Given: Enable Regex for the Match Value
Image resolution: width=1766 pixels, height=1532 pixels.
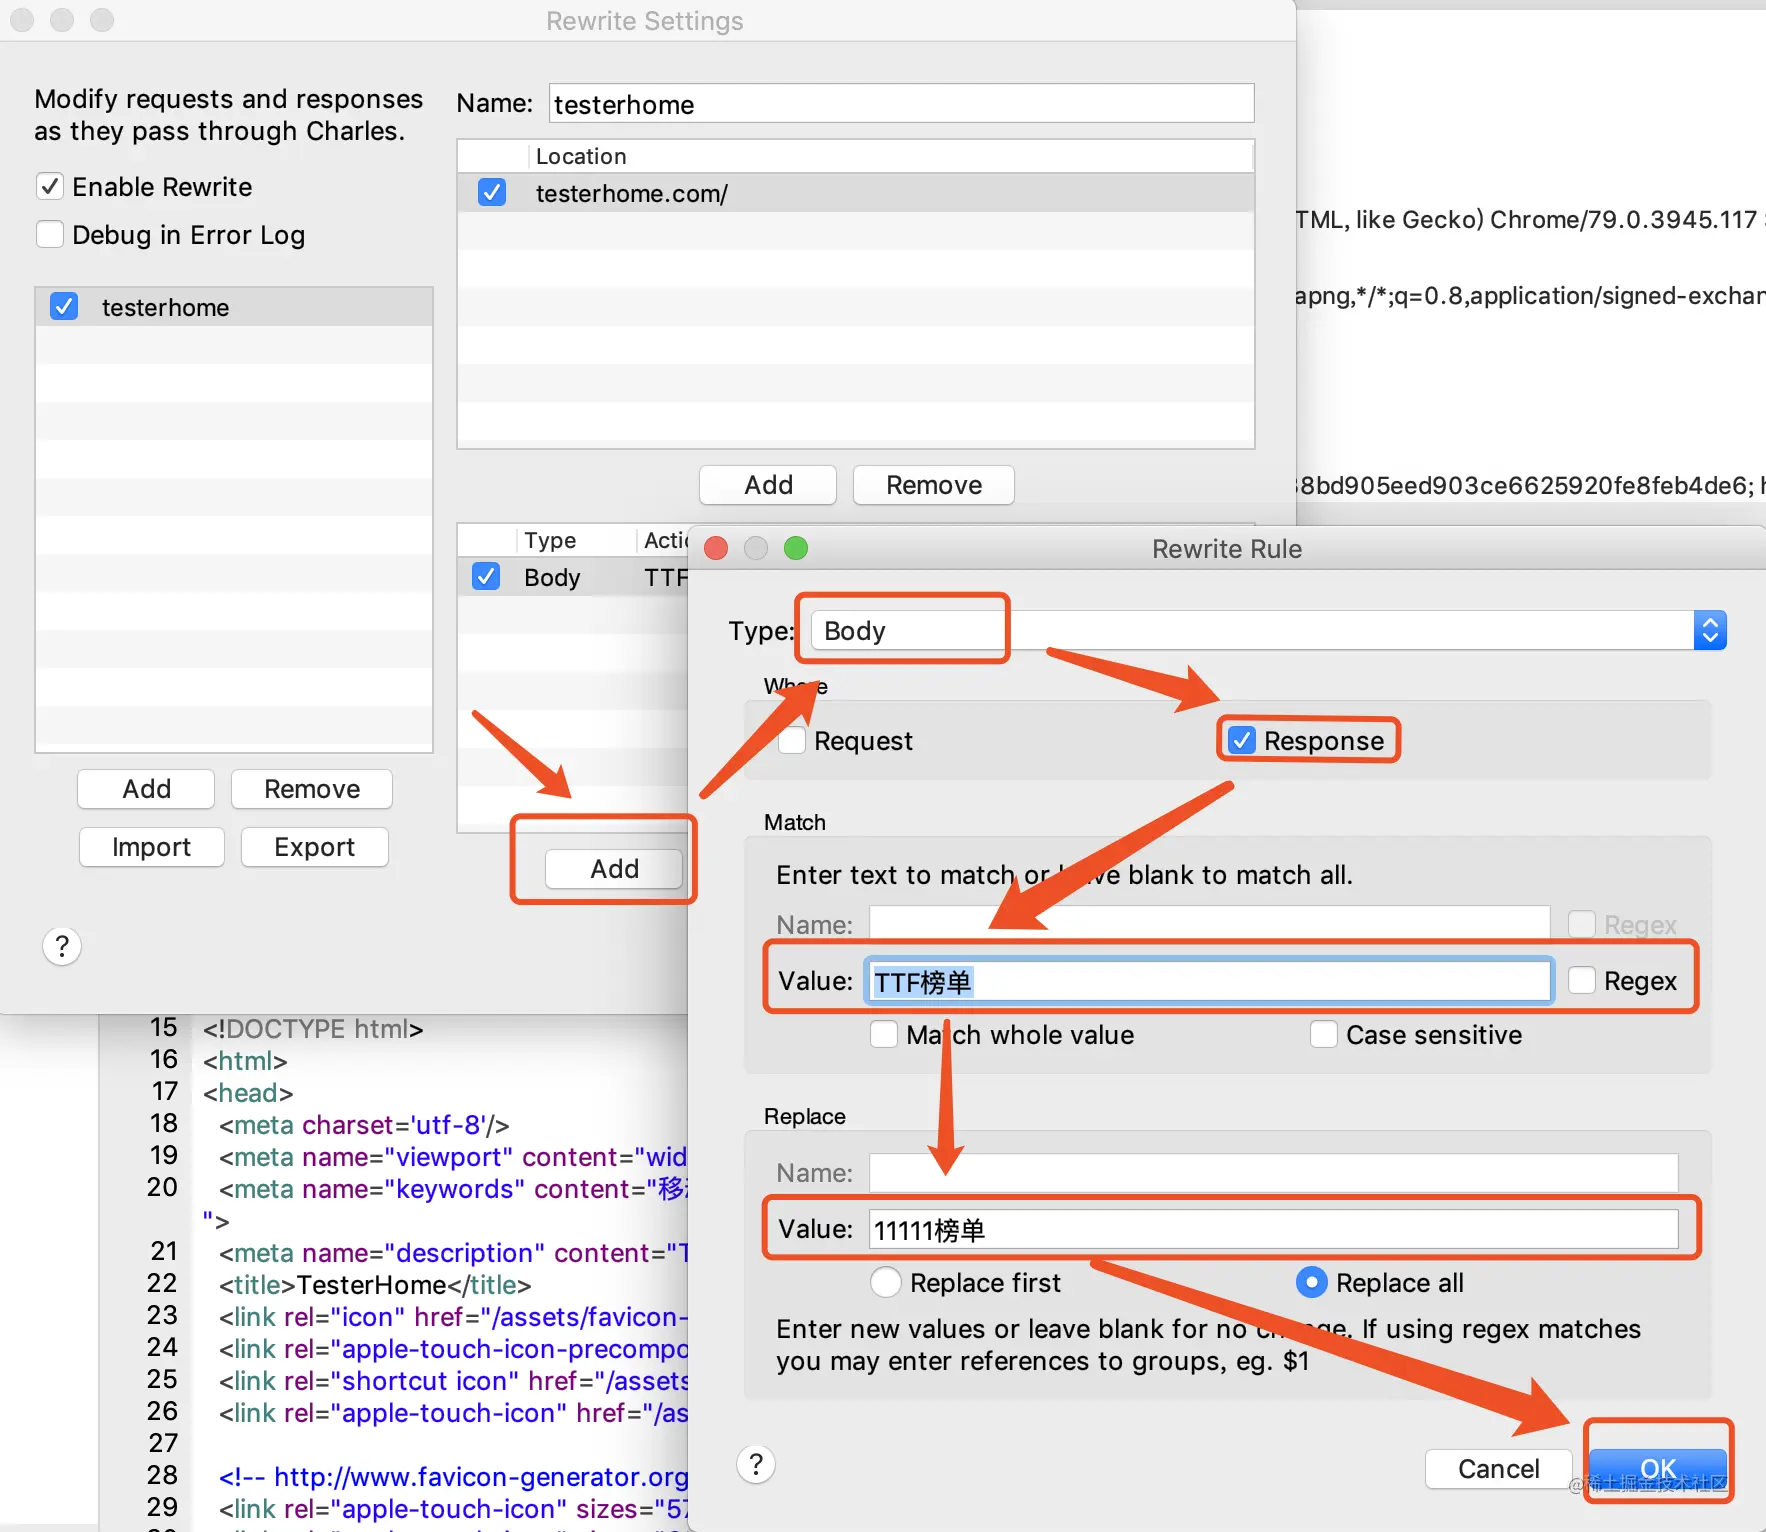Looking at the screenshot, I should 1582,980.
